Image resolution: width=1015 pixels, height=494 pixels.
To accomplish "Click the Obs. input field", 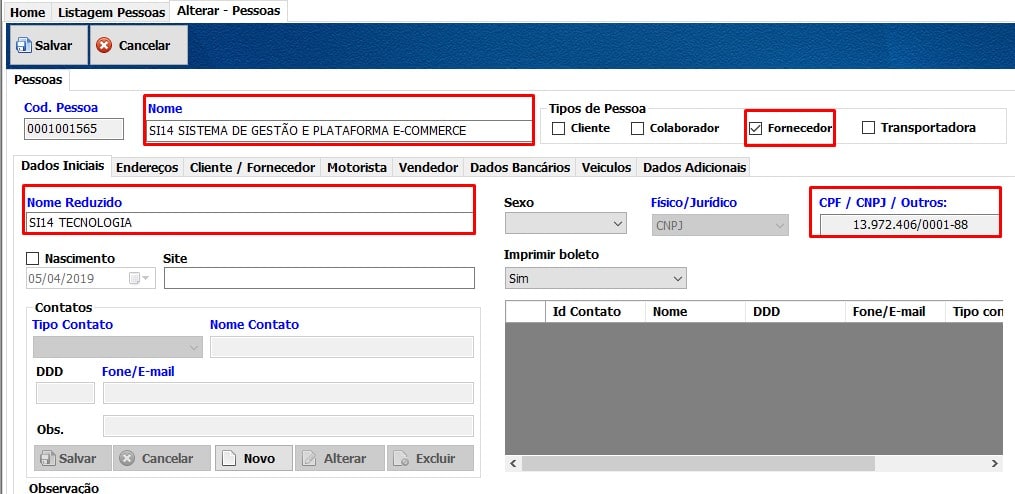I will [x=288, y=426].
